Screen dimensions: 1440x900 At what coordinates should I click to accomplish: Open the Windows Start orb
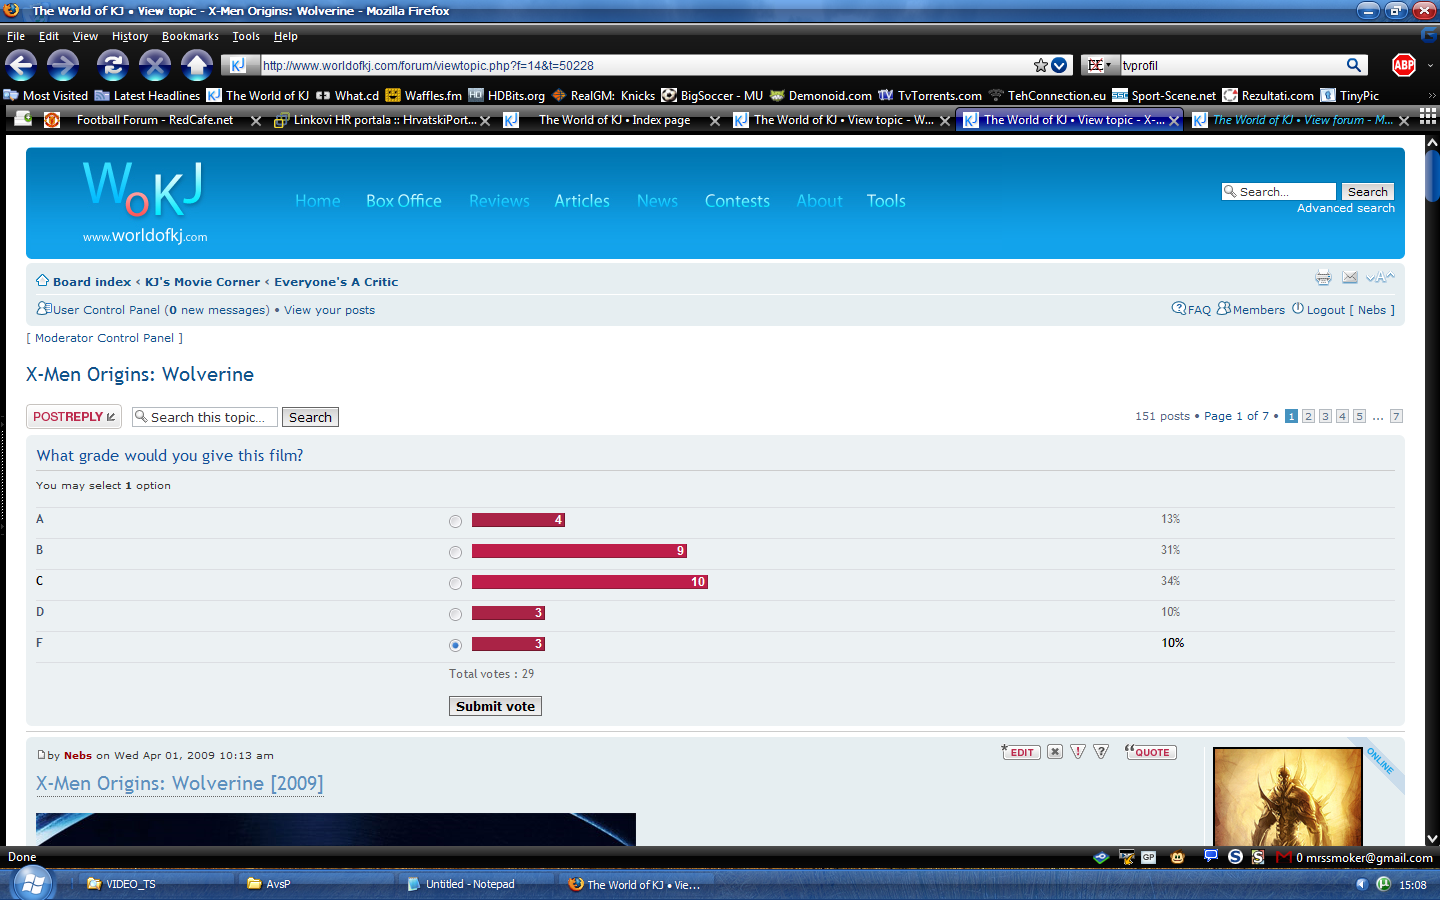32,883
